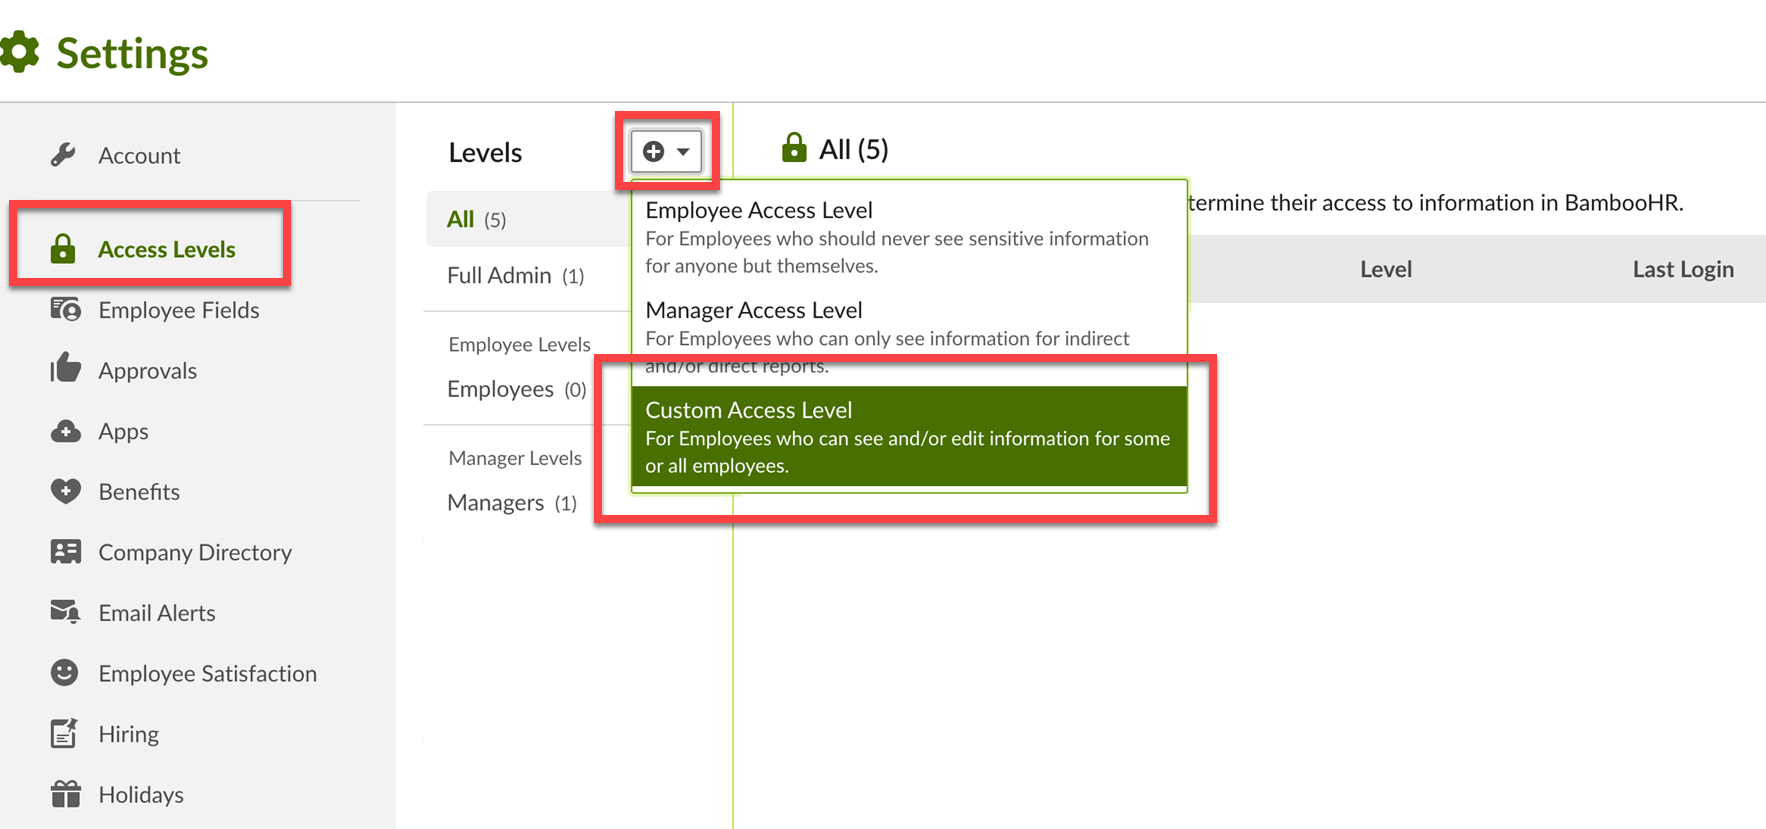The image size is (1766, 829).
Task: Click the Approvals thumbs-up icon
Action: click(x=65, y=368)
